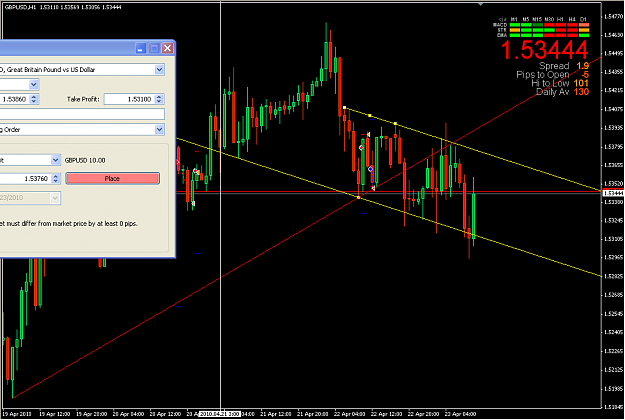Decrease the 1.53760 price with its down arrow
625x420 pixels.
56,181
